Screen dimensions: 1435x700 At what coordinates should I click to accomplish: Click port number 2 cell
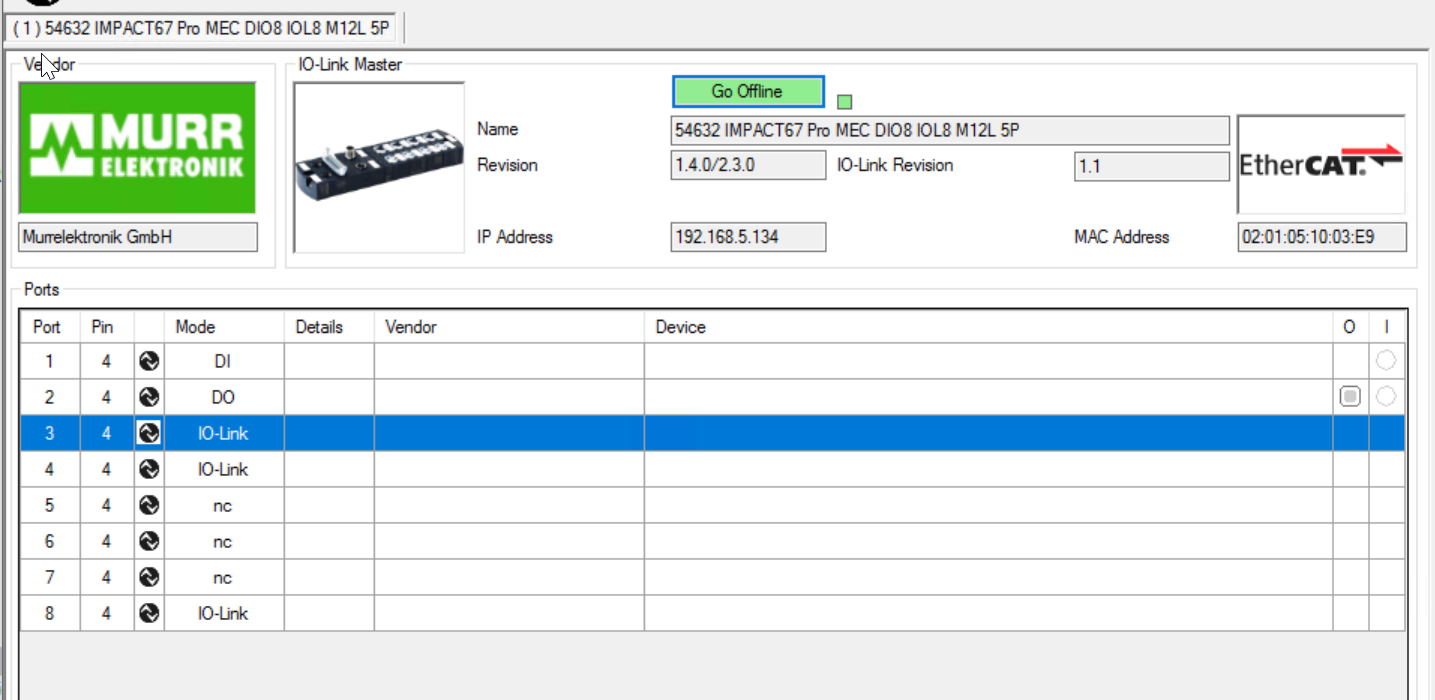pos(50,397)
